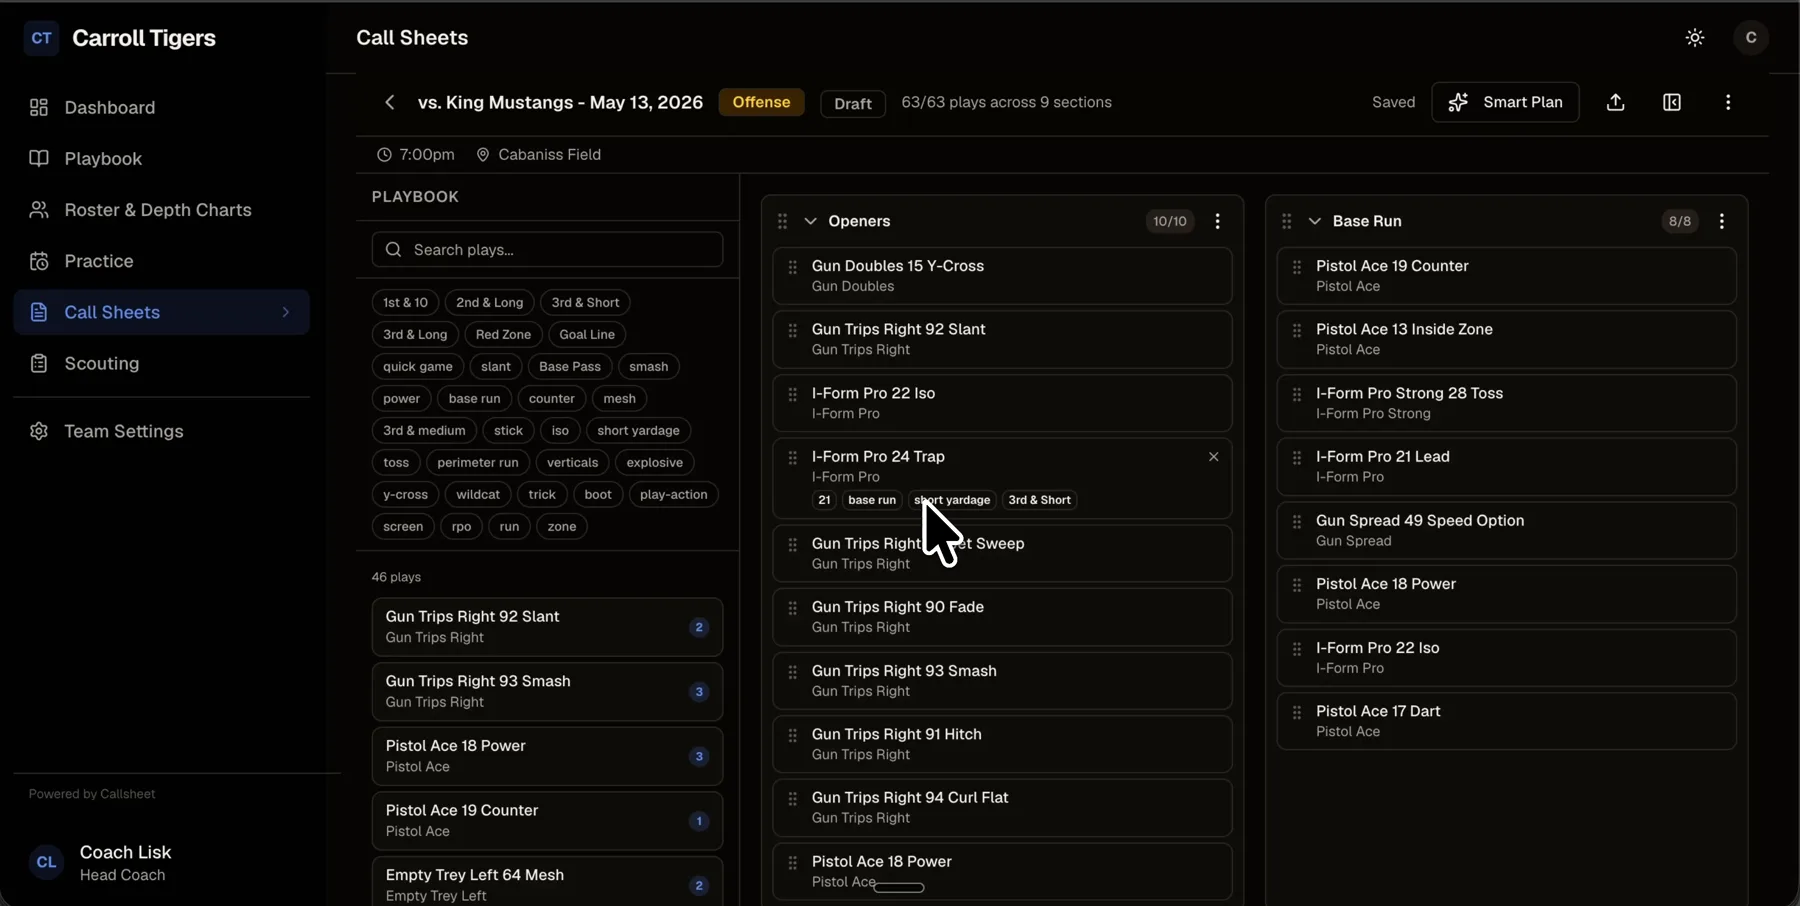Click 3rd & Short tag on I-Form Pro 24 Trap

(1039, 500)
